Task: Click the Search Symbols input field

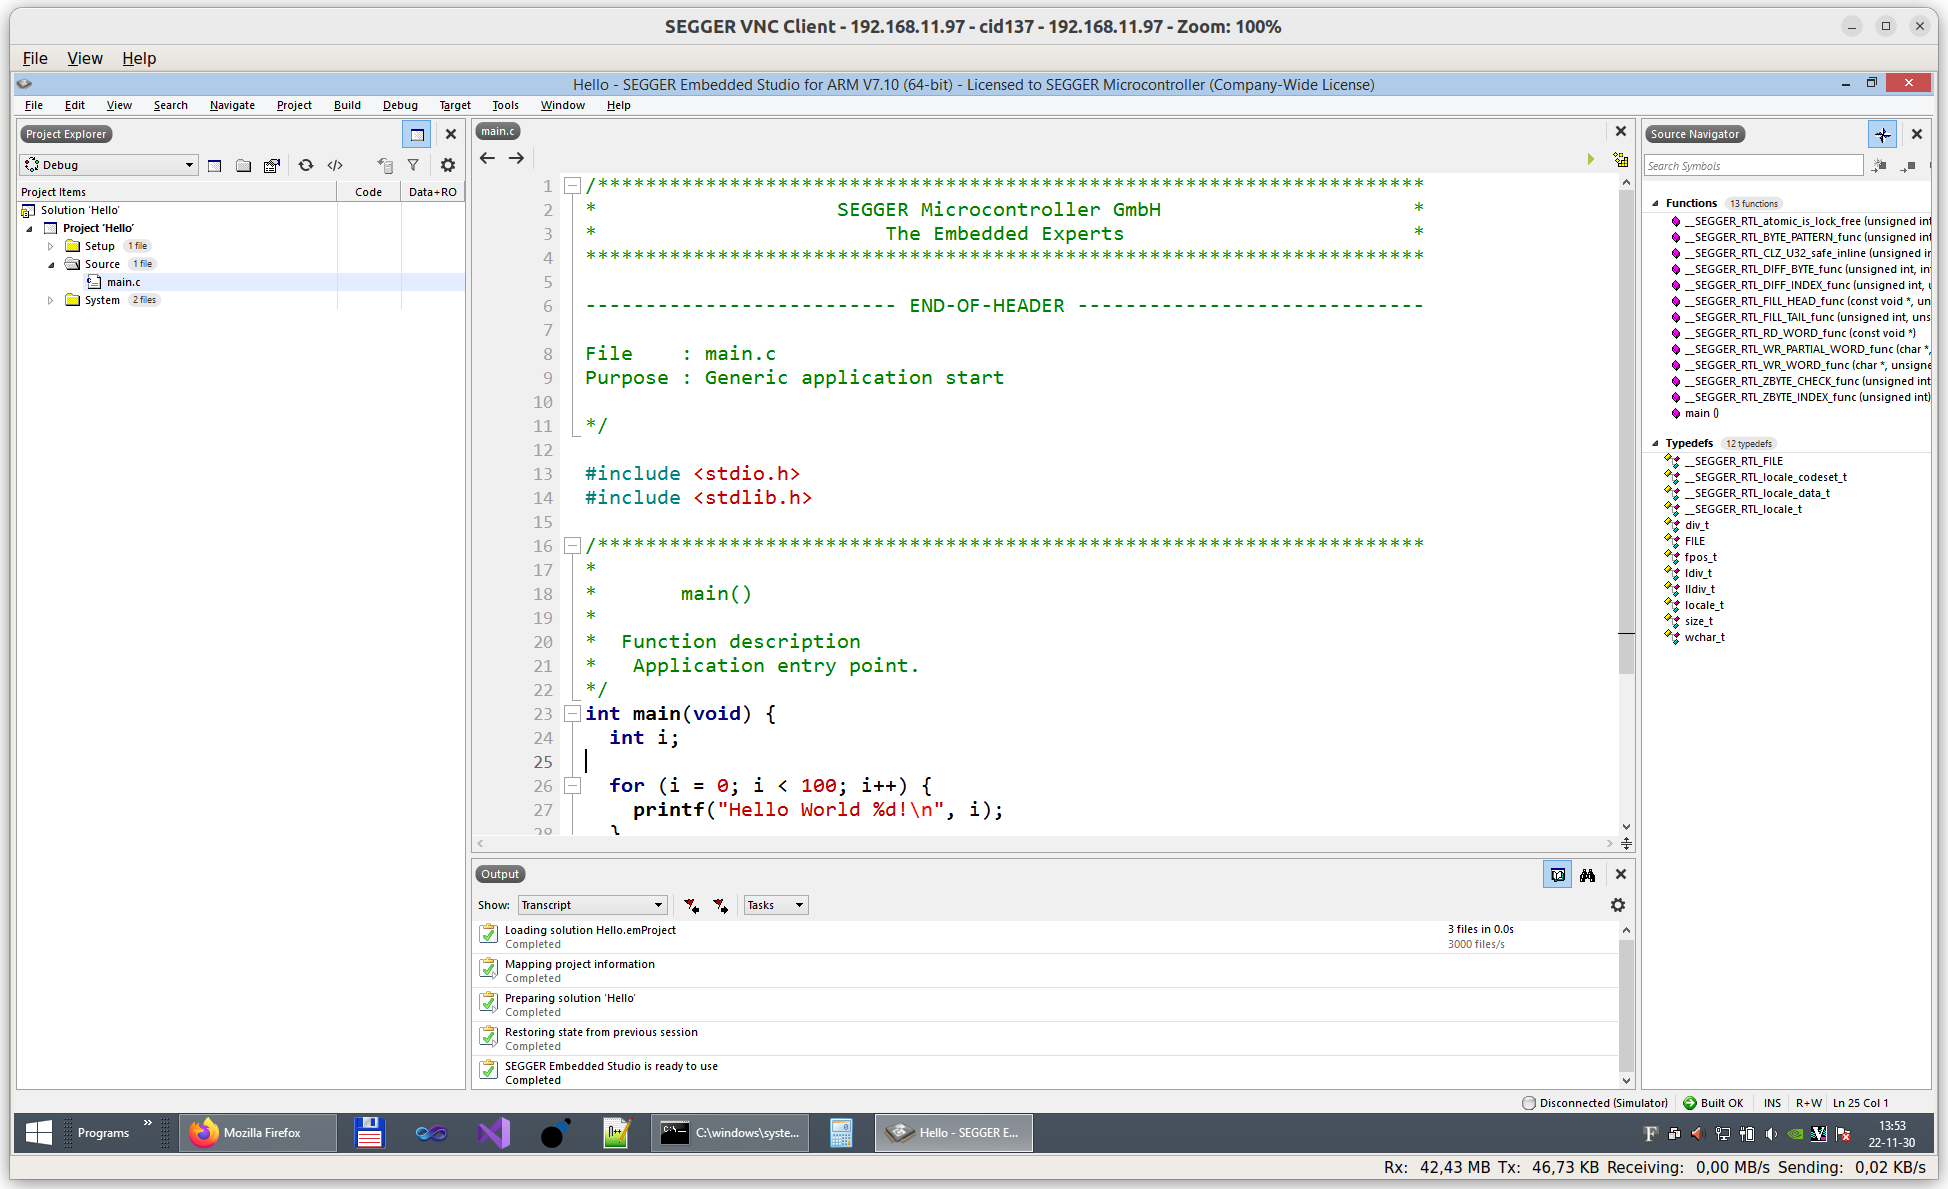Action: 1753,166
